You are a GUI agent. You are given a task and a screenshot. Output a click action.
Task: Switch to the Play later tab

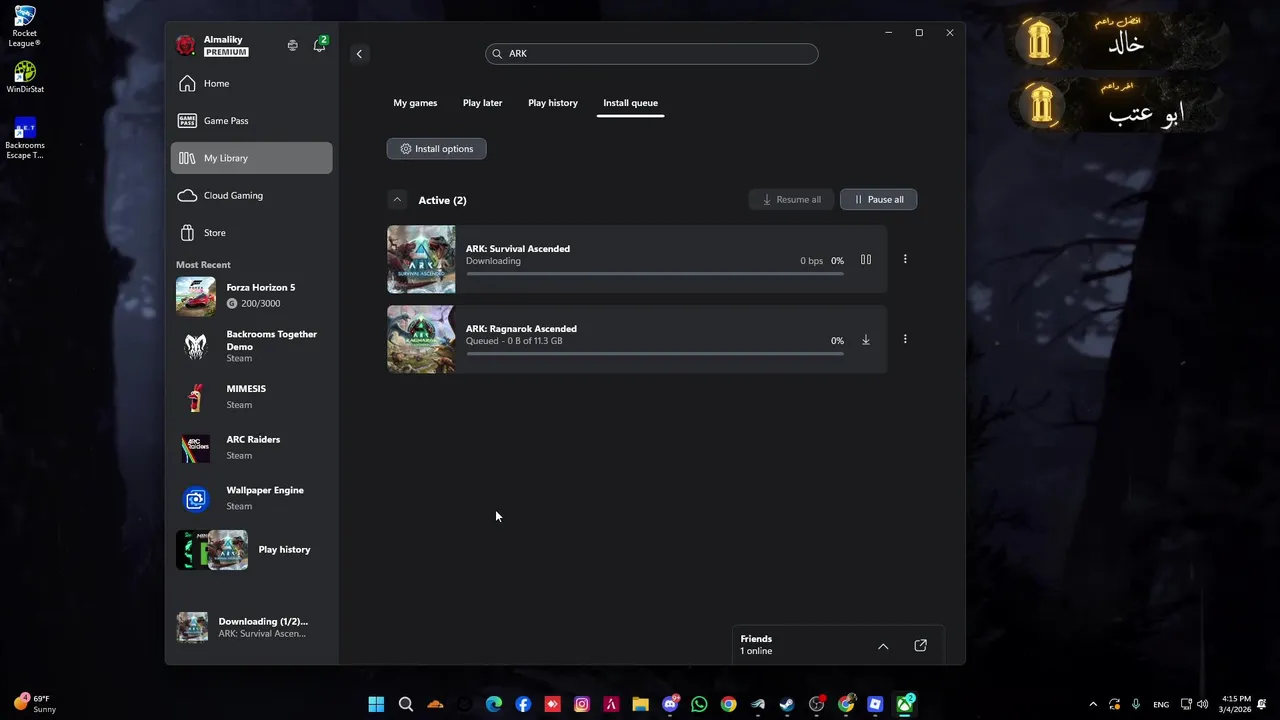click(x=482, y=103)
